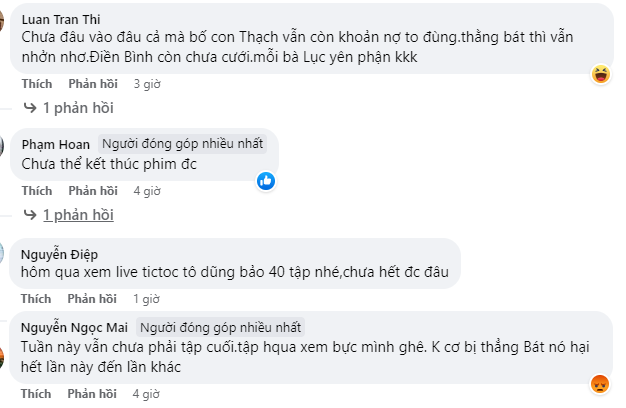Click the "3 giờ" timestamp on Luan's comment
The height and width of the screenshot is (408, 626).
(146, 83)
